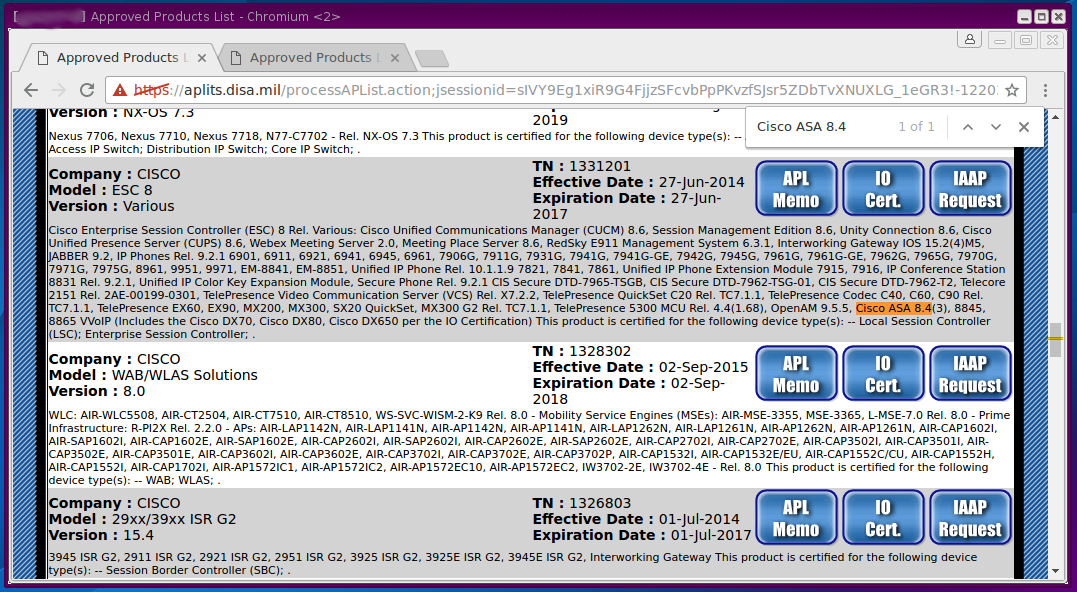Bookmark this page with the star icon
The image size is (1077, 592).
pyautogui.click(x=1012, y=90)
